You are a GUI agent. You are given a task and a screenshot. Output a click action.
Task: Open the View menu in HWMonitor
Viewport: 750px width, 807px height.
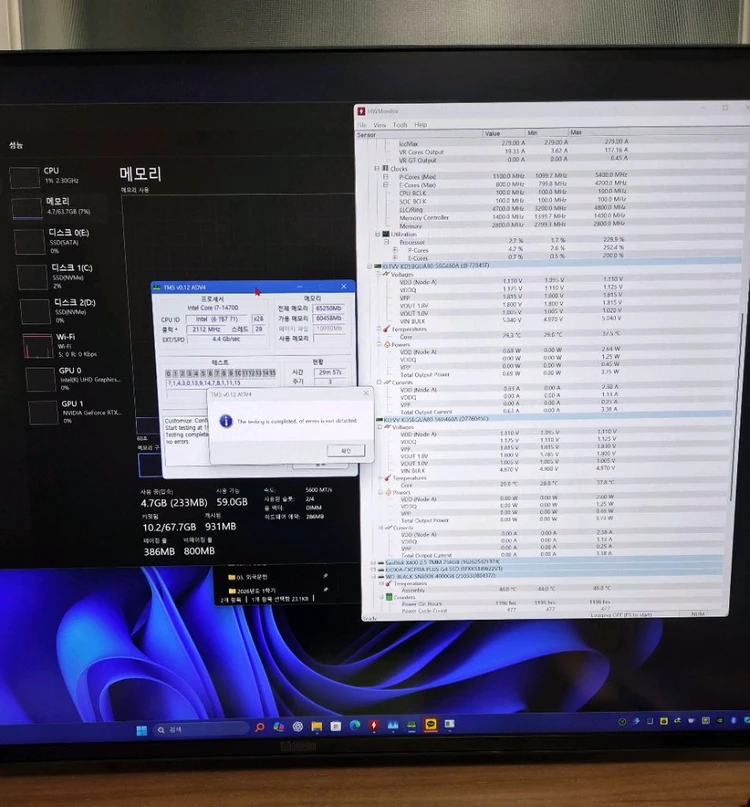point(380,125)
